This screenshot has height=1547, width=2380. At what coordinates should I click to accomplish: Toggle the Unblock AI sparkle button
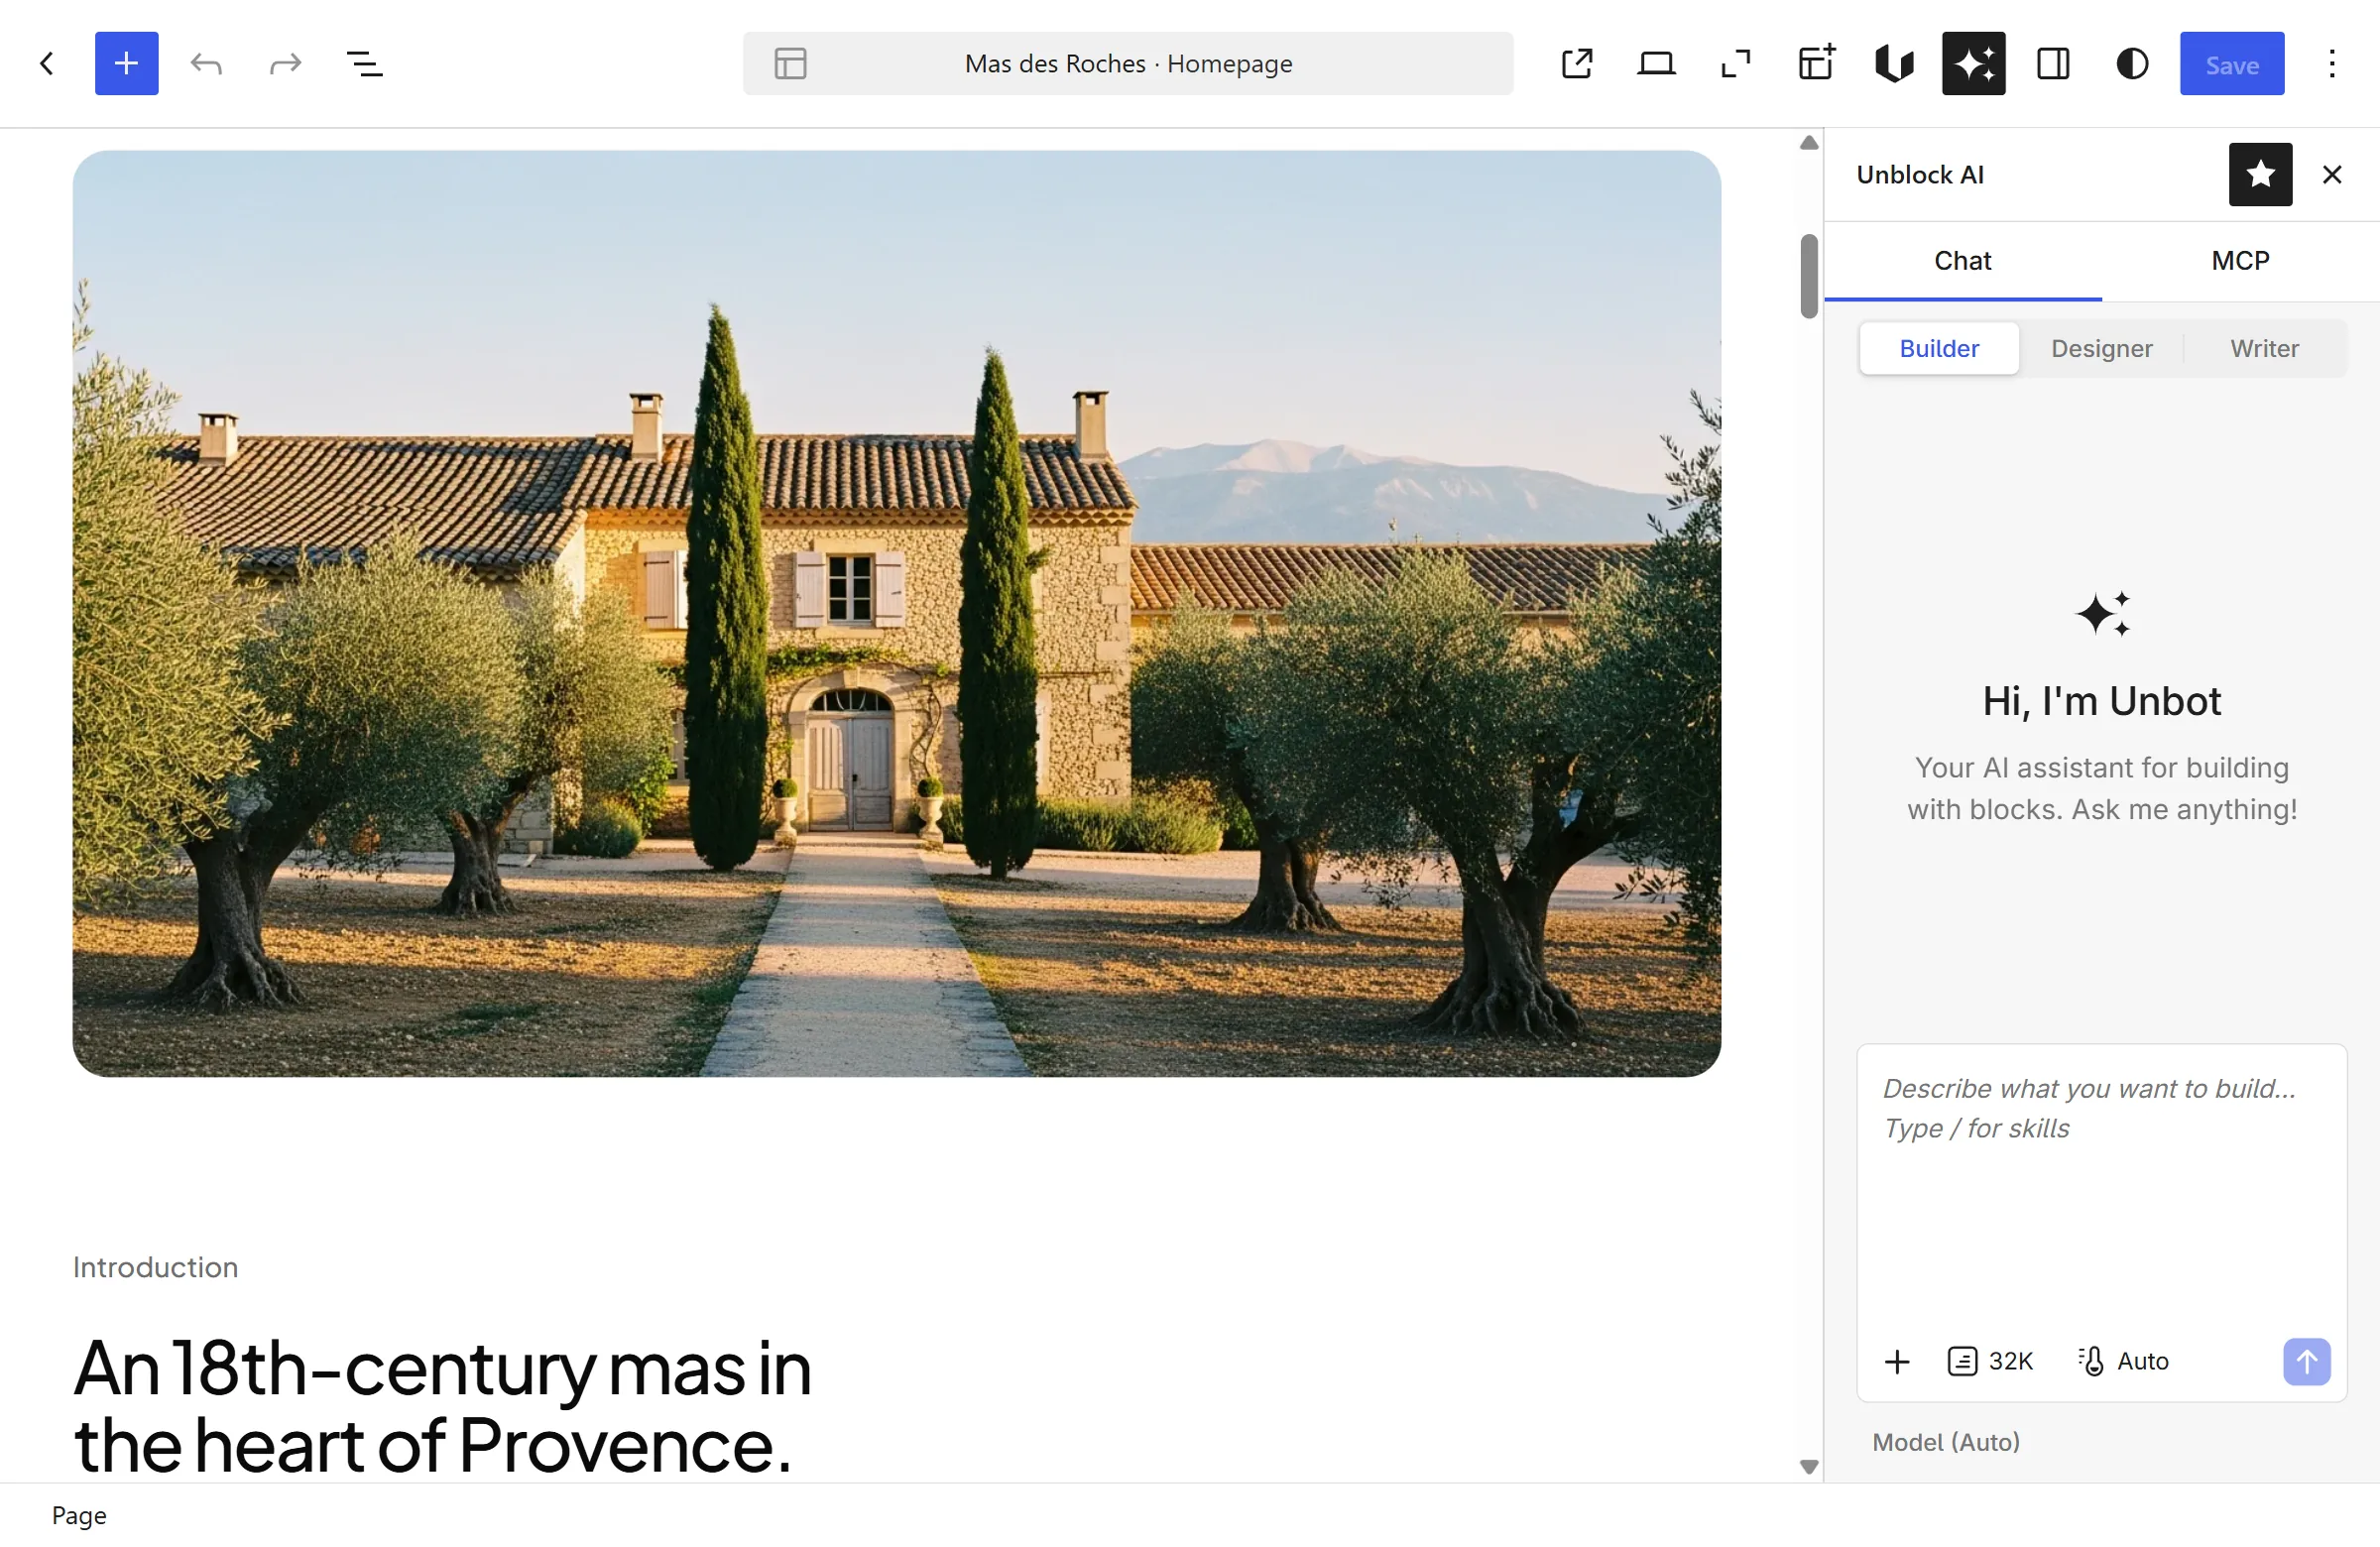coord(1974,64)
